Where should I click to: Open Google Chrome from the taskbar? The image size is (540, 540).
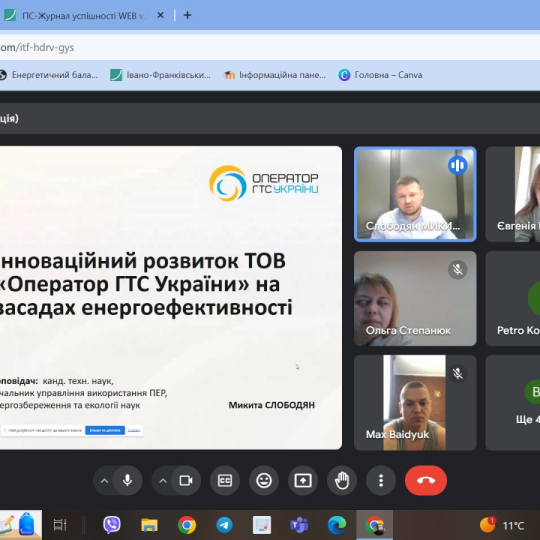[x=187, y=525]
